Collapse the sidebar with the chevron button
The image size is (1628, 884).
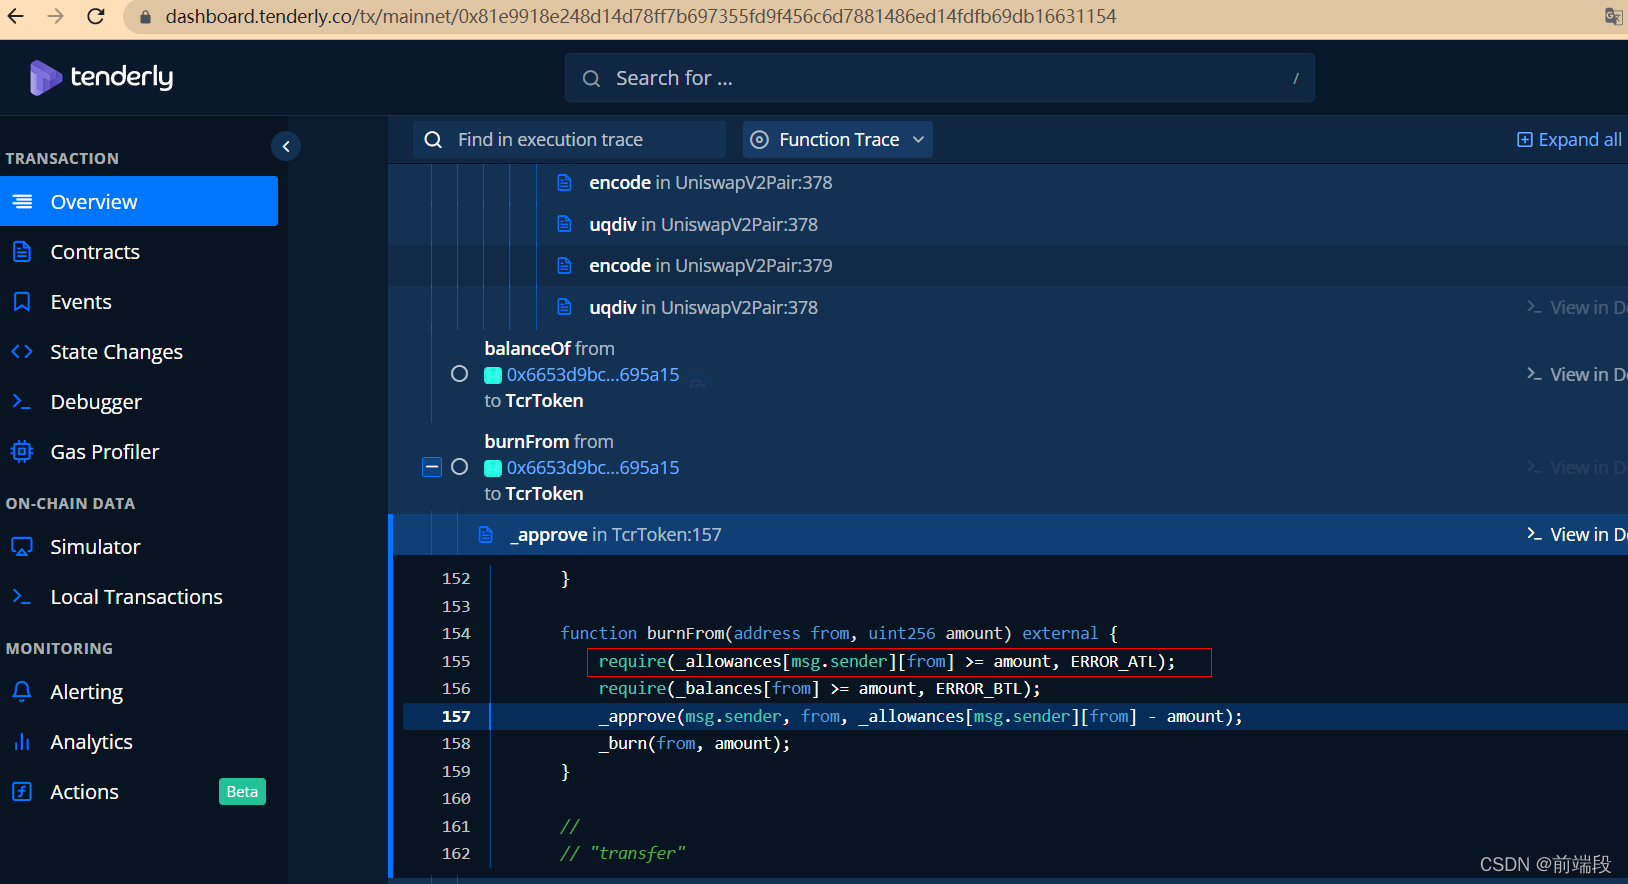coord(286,147)
